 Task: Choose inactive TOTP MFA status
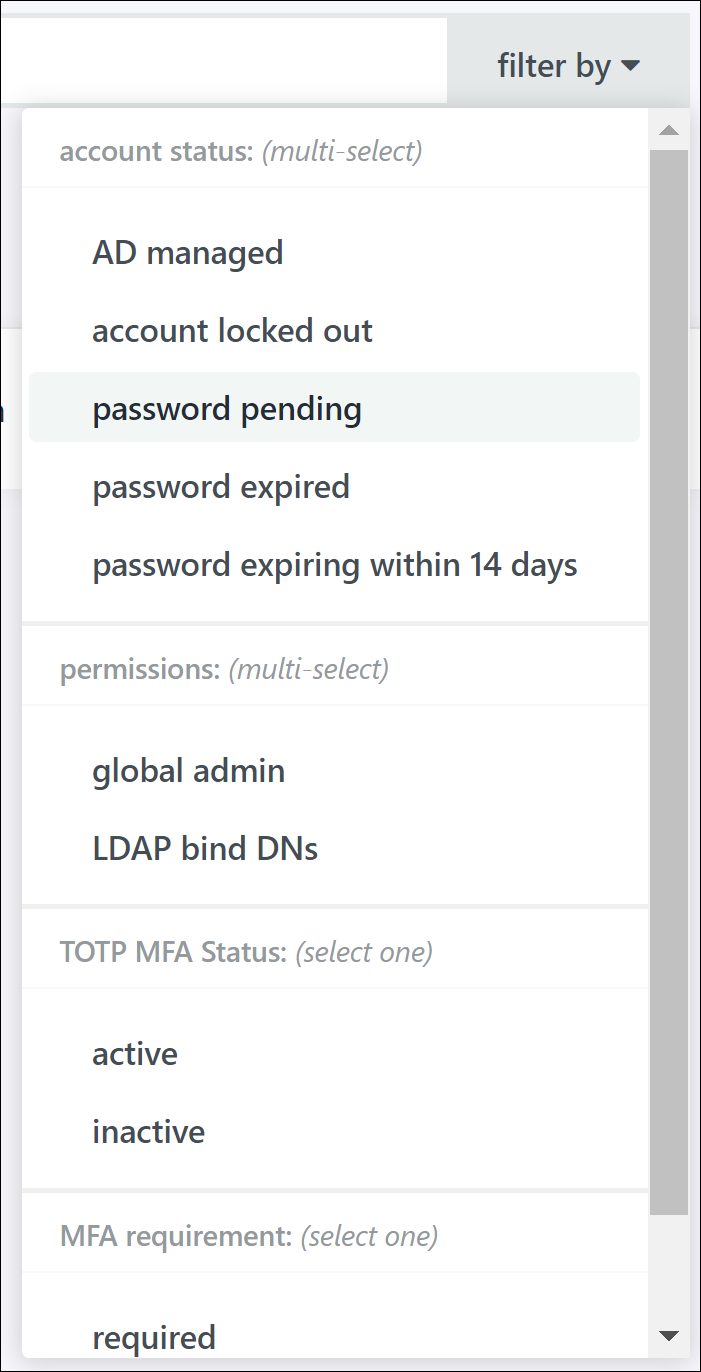pos(149,1132)
